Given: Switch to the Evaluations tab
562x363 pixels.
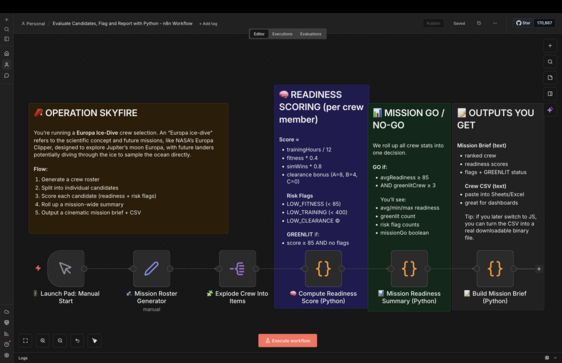Looking at the screenshot, I should (311, 34).
